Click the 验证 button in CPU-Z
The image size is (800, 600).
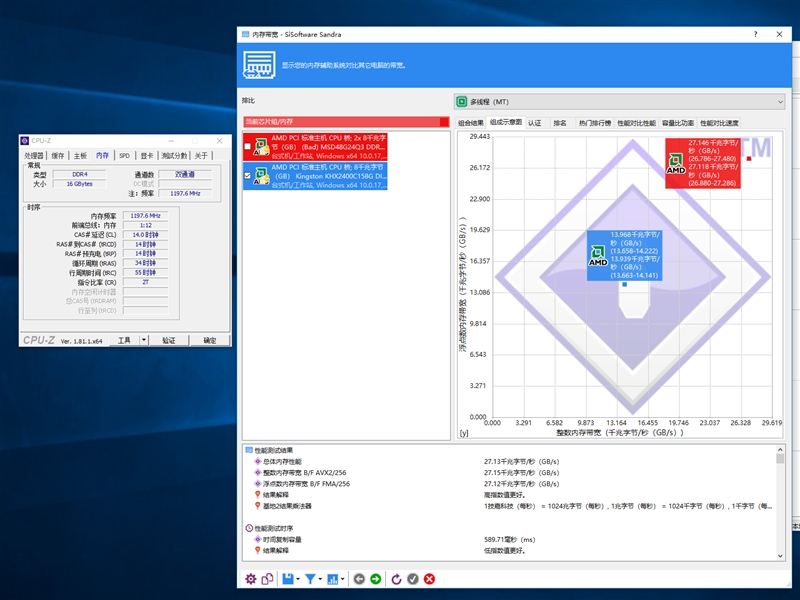(168, 340)
